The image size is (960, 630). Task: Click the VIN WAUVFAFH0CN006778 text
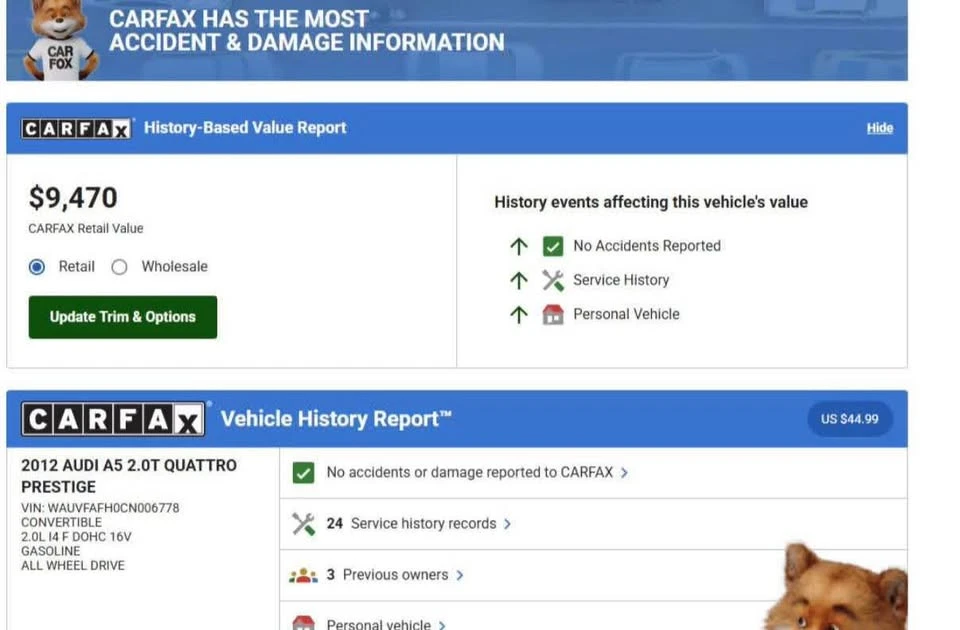click(100, 508)
